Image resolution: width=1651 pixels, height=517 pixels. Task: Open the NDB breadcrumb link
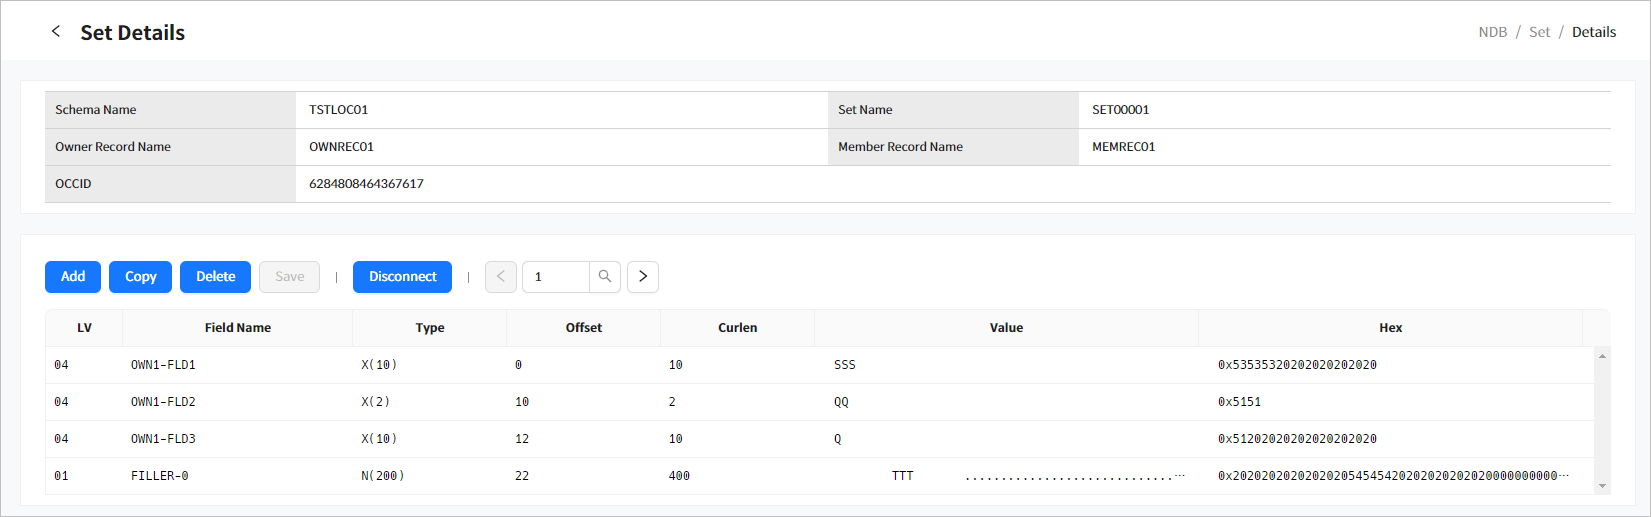[x=1492, y=32]
